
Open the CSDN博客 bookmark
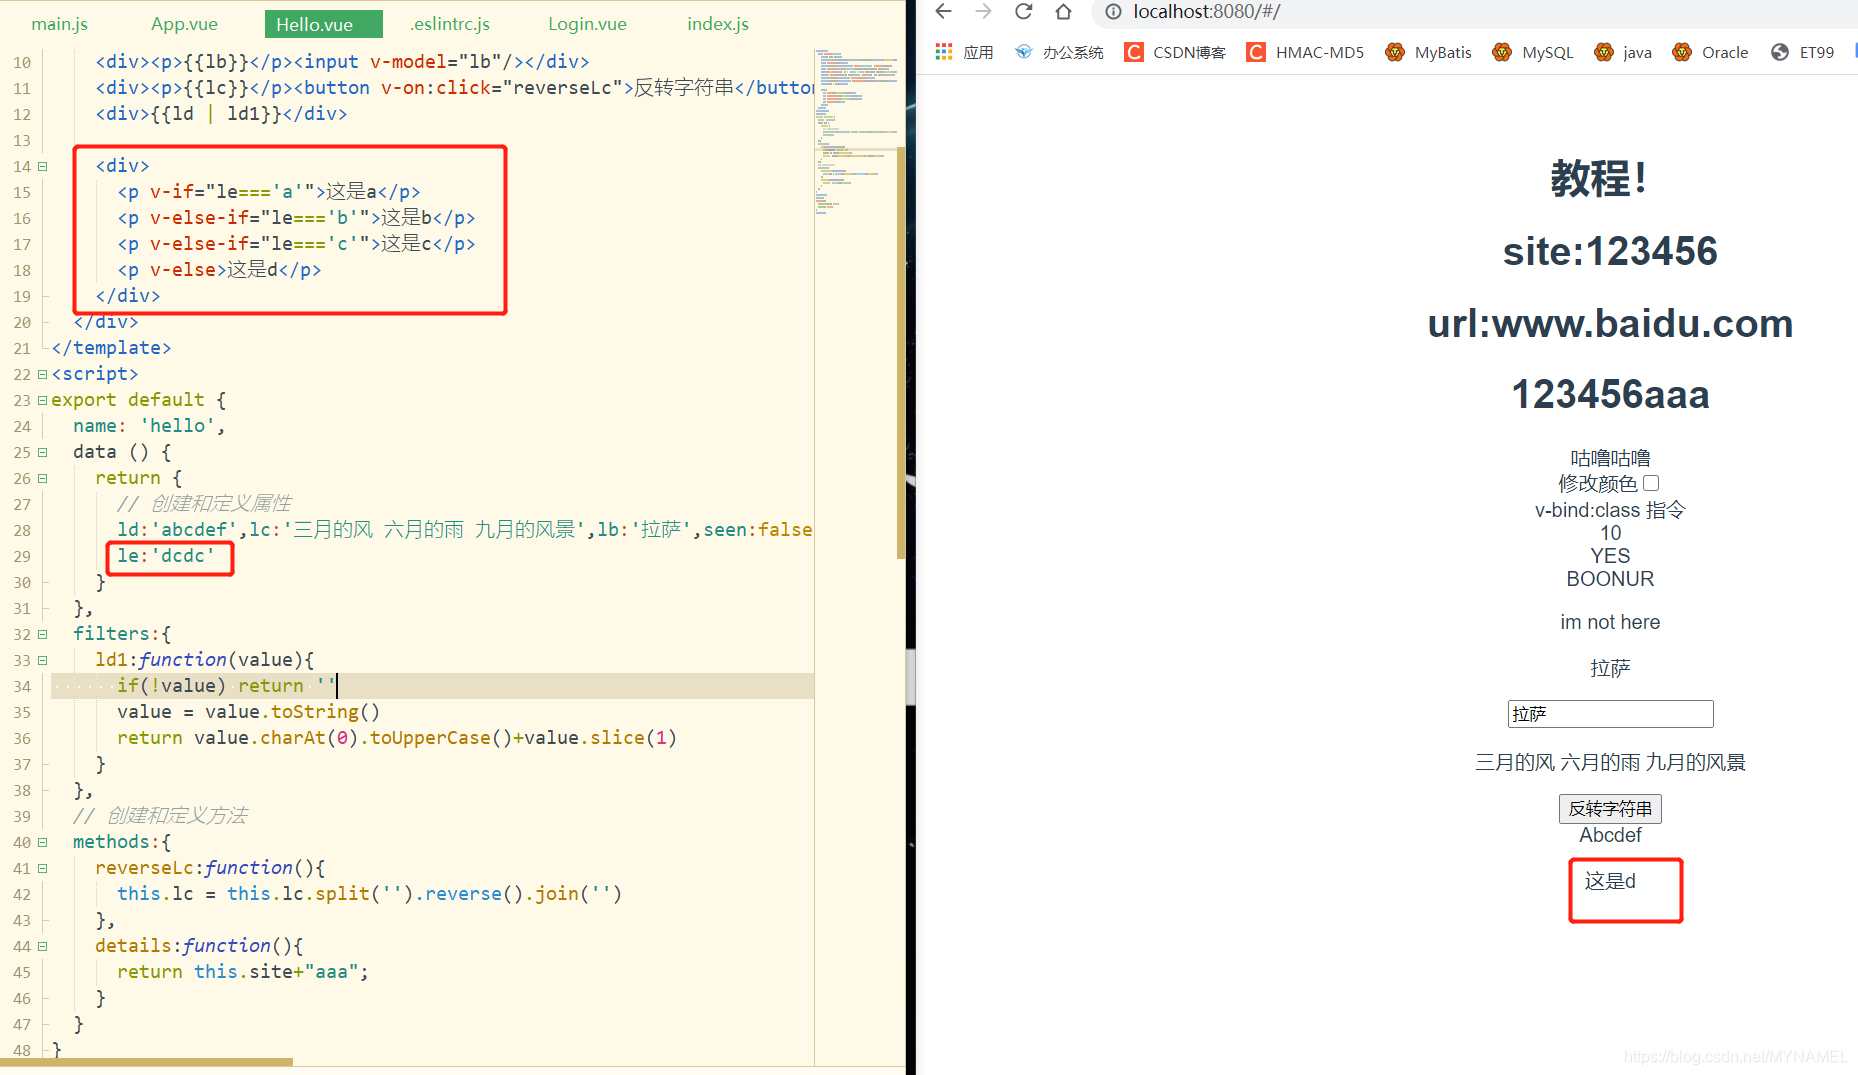pos(1175,52)
